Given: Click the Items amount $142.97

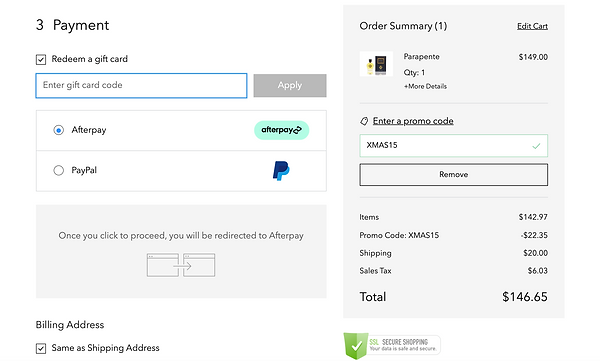Looking at the screenshot, I should tap(533, 217).
